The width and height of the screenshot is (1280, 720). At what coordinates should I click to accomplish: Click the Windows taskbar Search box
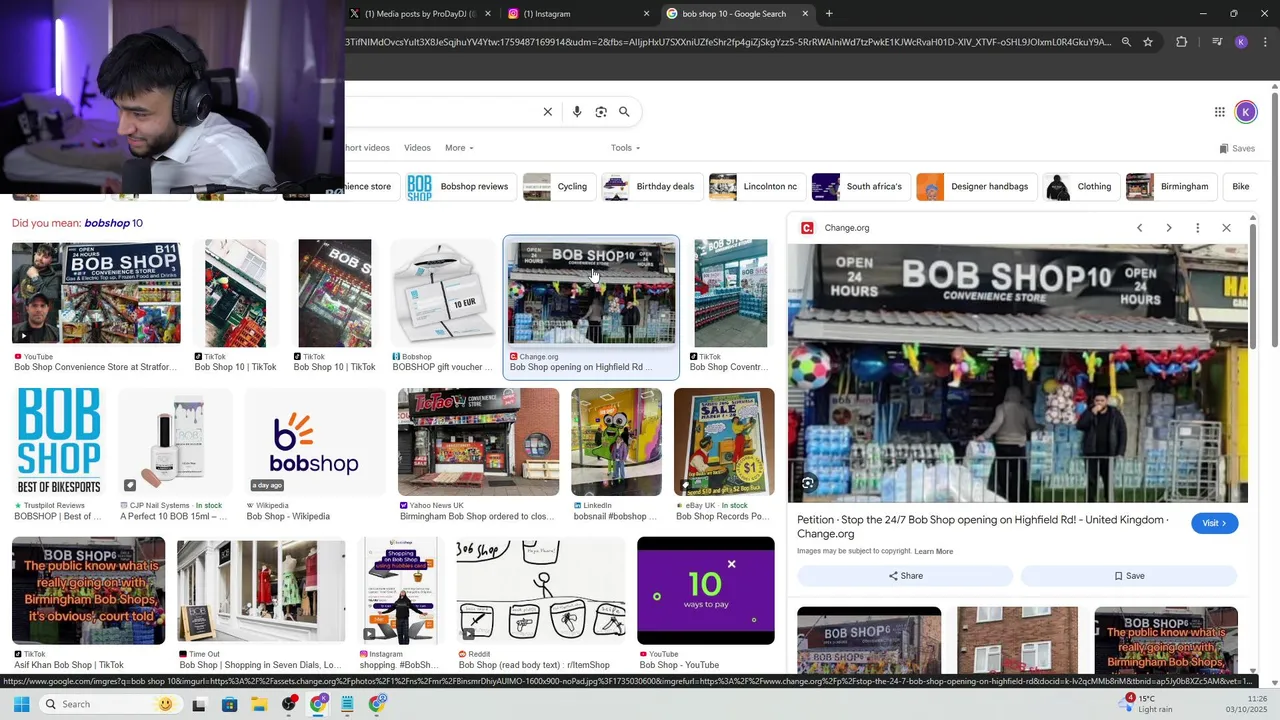click(110, 704)
